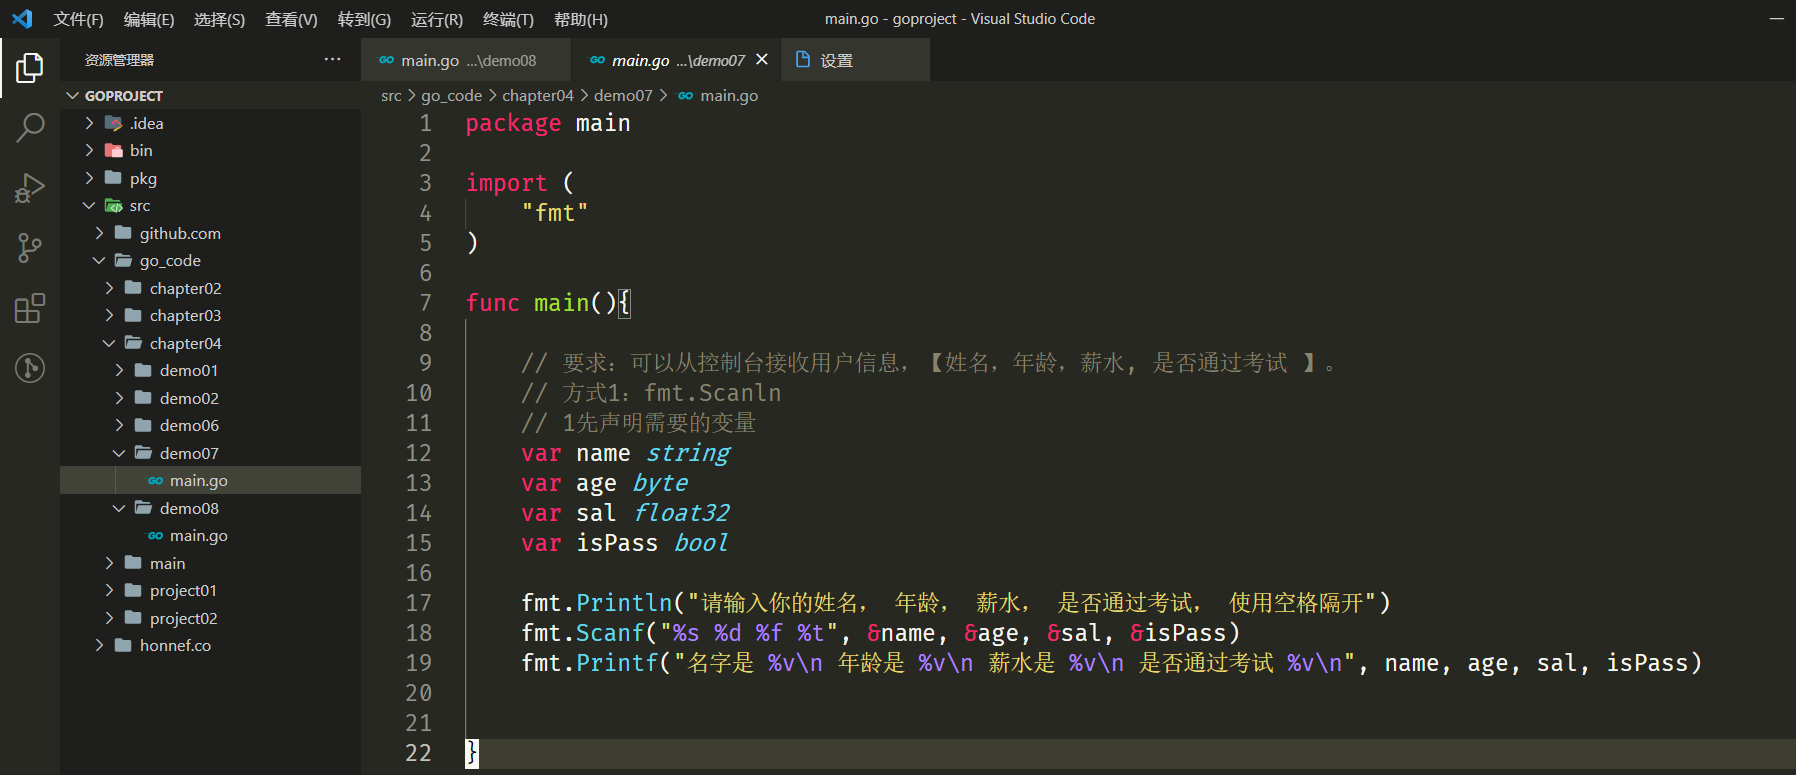Switch to the 设置 tab
Image resolution: width=1796 pixels, height=775 pixels.
[x=855, y=60]
